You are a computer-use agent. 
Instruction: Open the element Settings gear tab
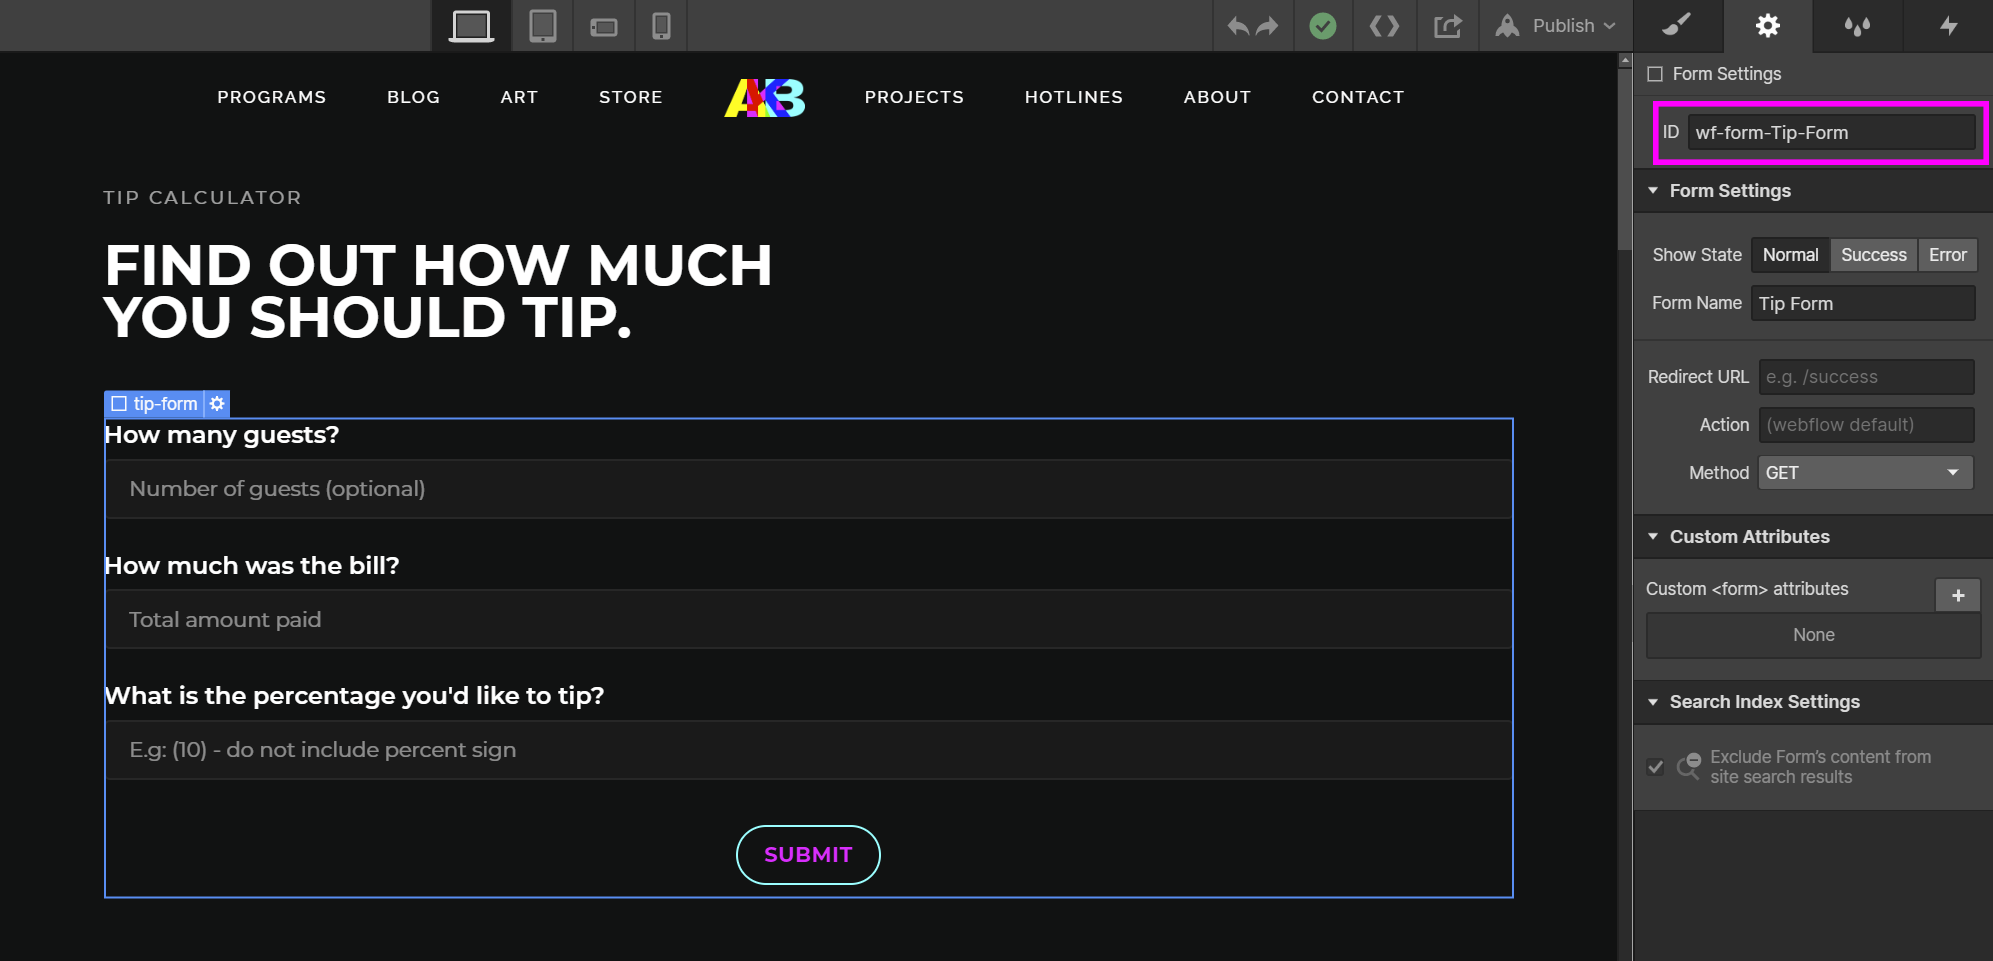click(x=1767, y=25)
